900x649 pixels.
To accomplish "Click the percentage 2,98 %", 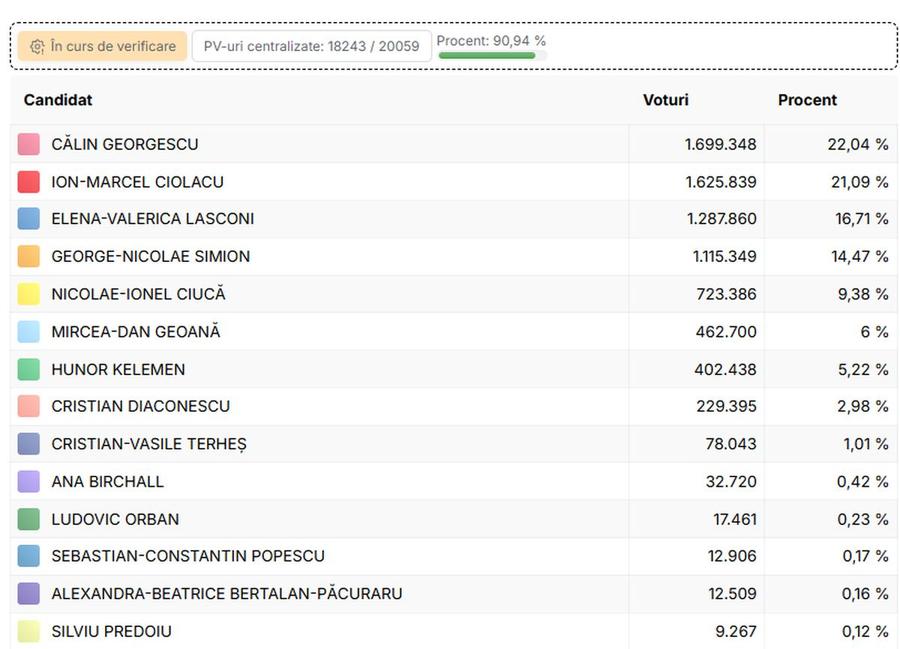I will 863,406.
